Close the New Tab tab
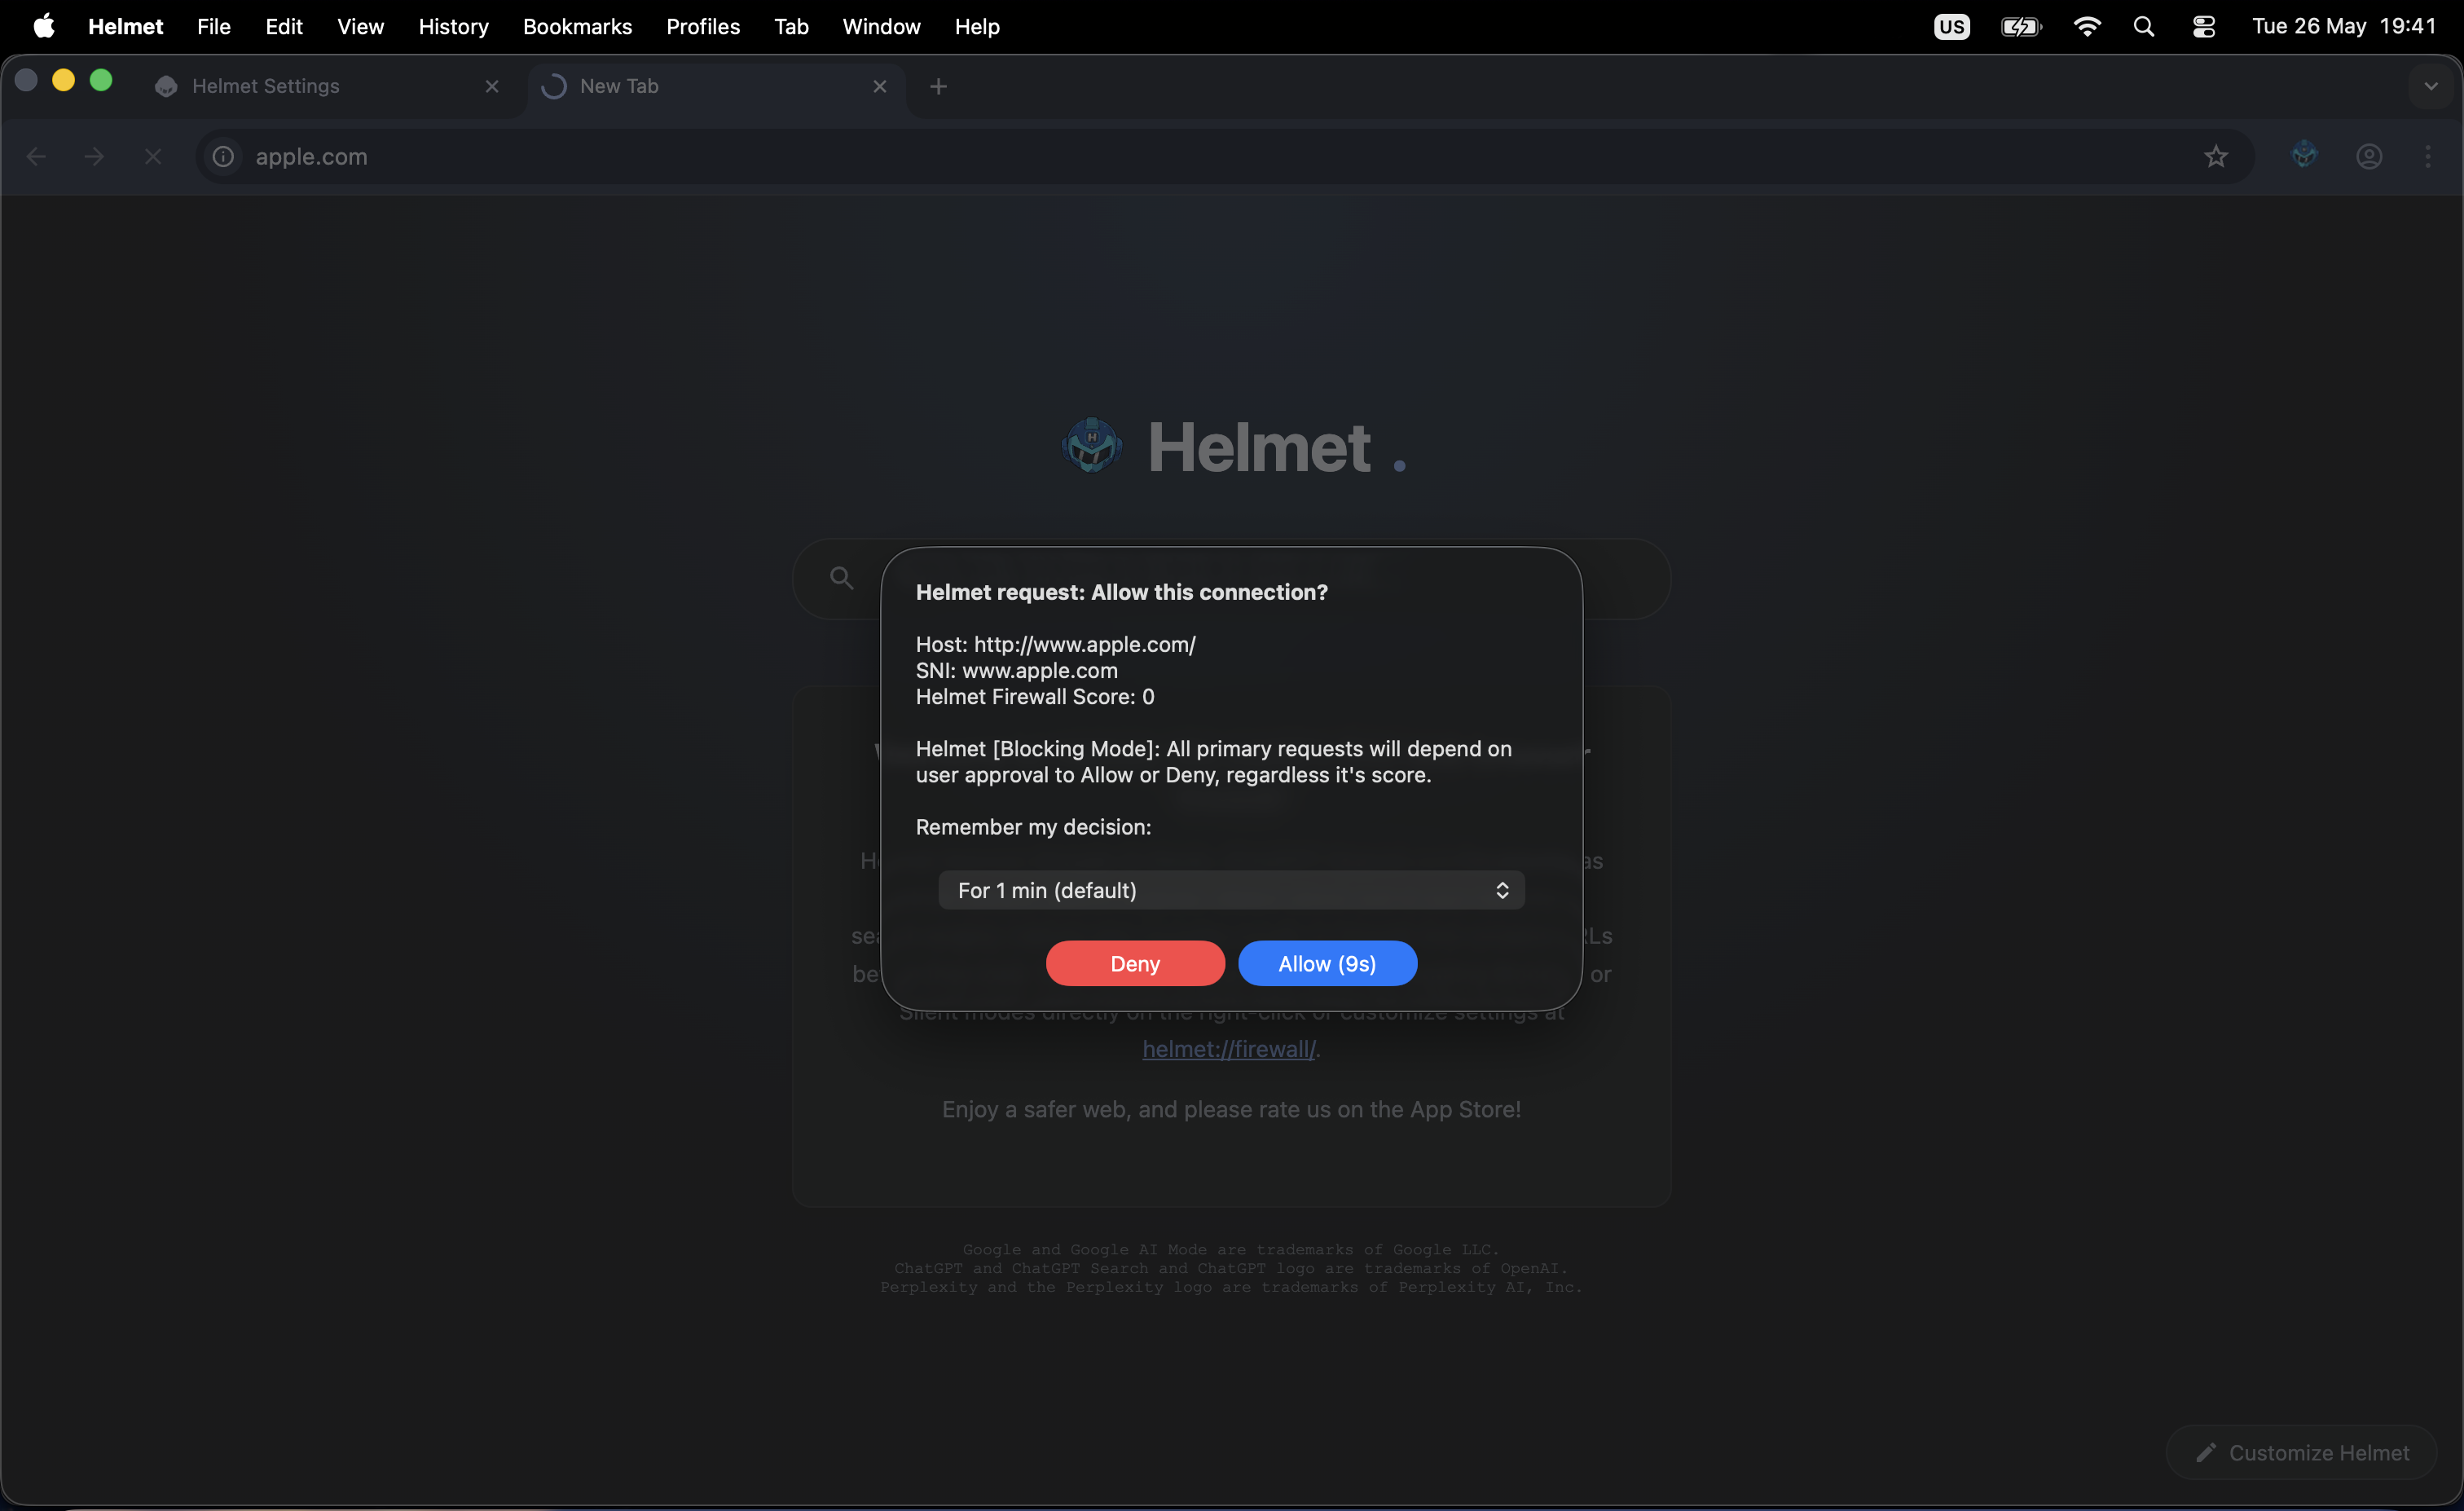Image resolution: width=2464 pixels, height=1511 pixels. 880,87
